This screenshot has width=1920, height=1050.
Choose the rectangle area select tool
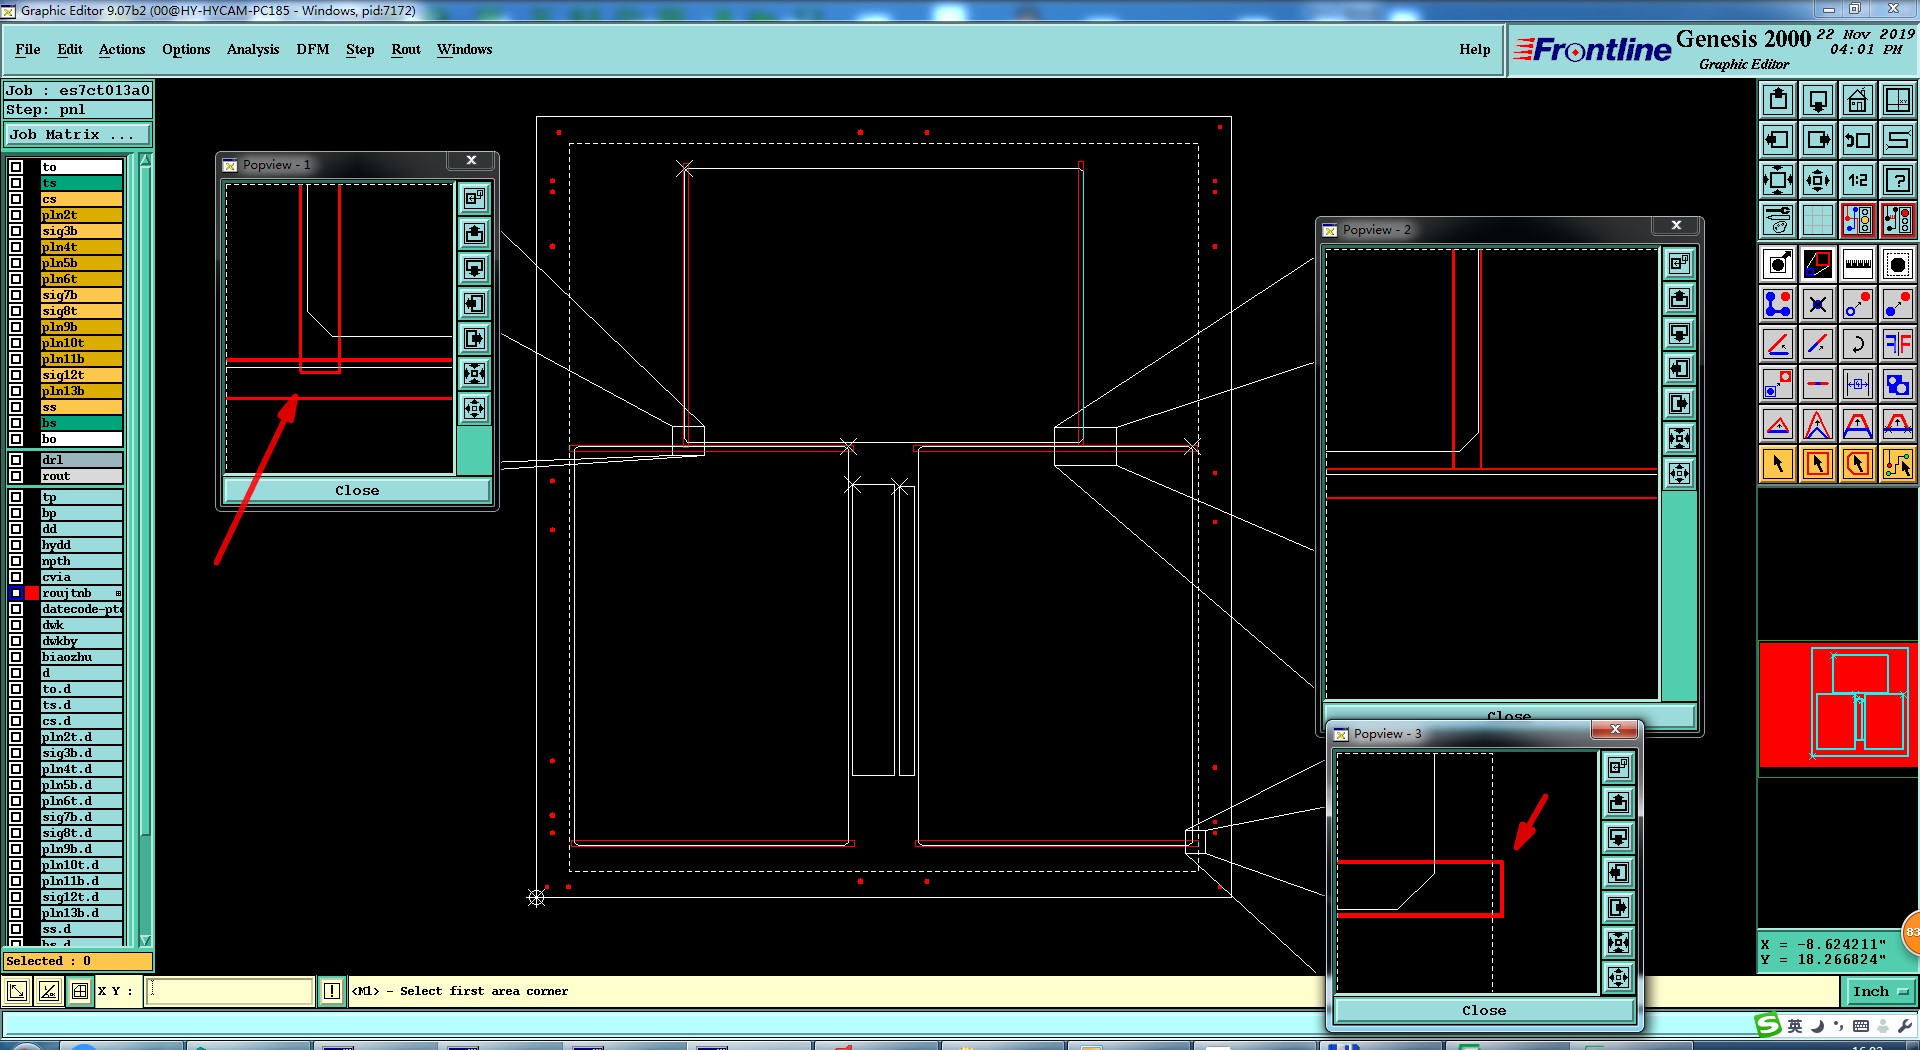[x=1818, y=464]
